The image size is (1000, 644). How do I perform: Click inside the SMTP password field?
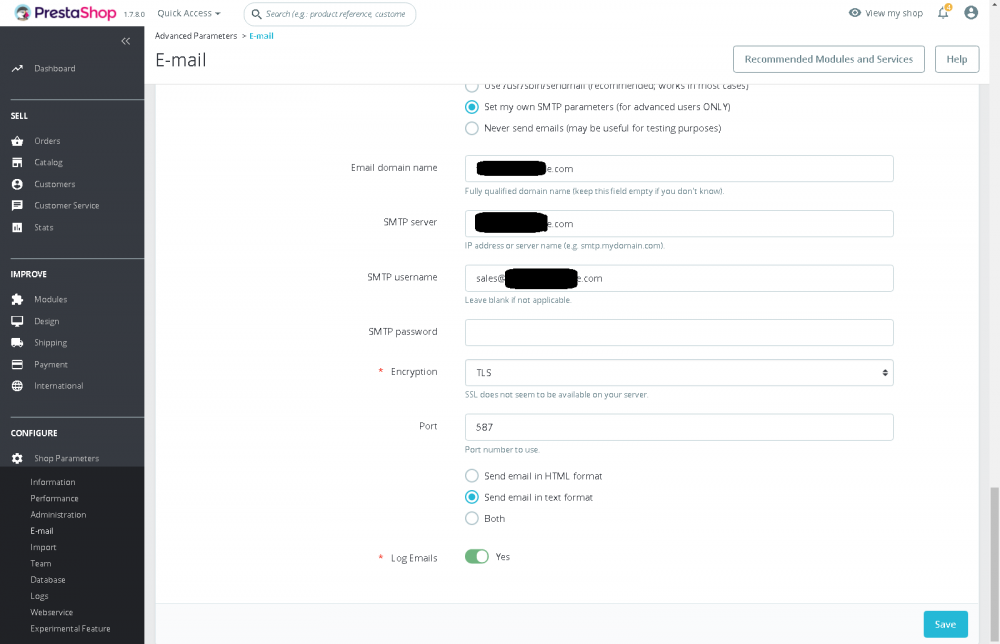click(679, 332)
